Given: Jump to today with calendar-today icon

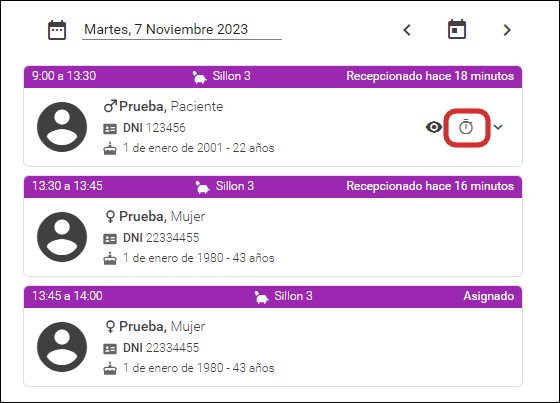Looking at the screenshot, I should [x=457, y=29].
